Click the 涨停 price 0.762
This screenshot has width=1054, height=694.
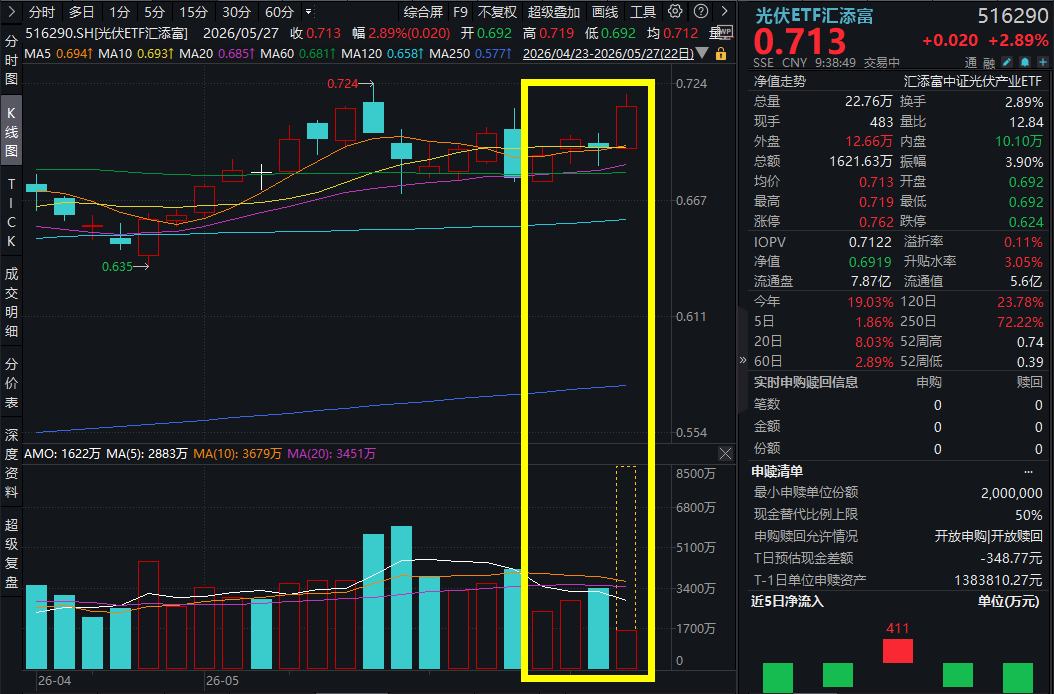coord(876,222)
